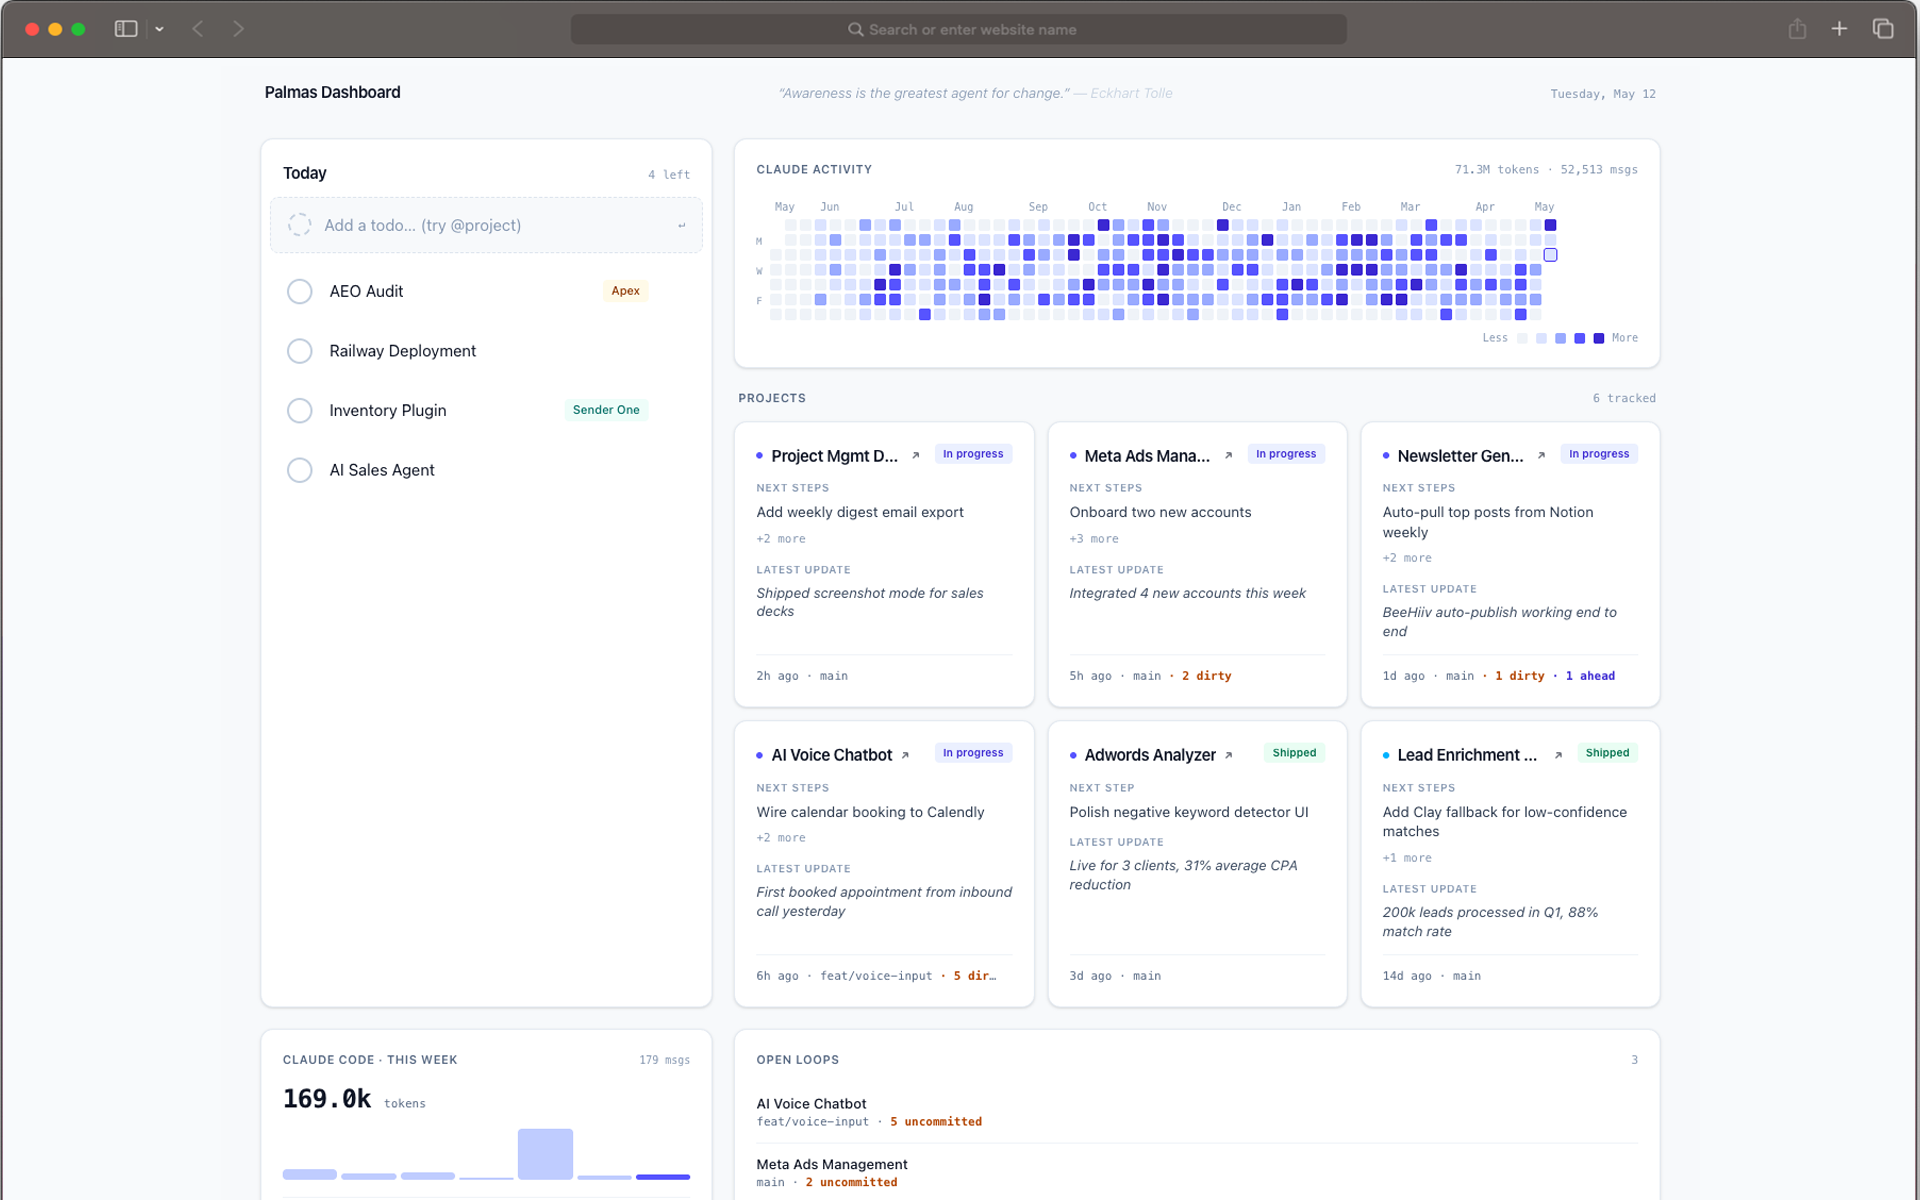Show tab overview icon

1883,29
